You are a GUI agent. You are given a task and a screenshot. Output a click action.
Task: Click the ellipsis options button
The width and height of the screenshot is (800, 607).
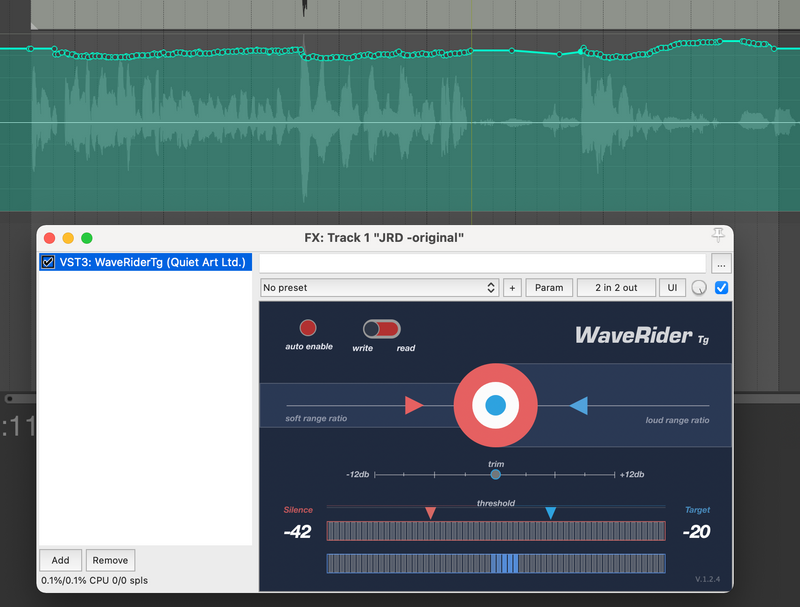click(722, 264)
